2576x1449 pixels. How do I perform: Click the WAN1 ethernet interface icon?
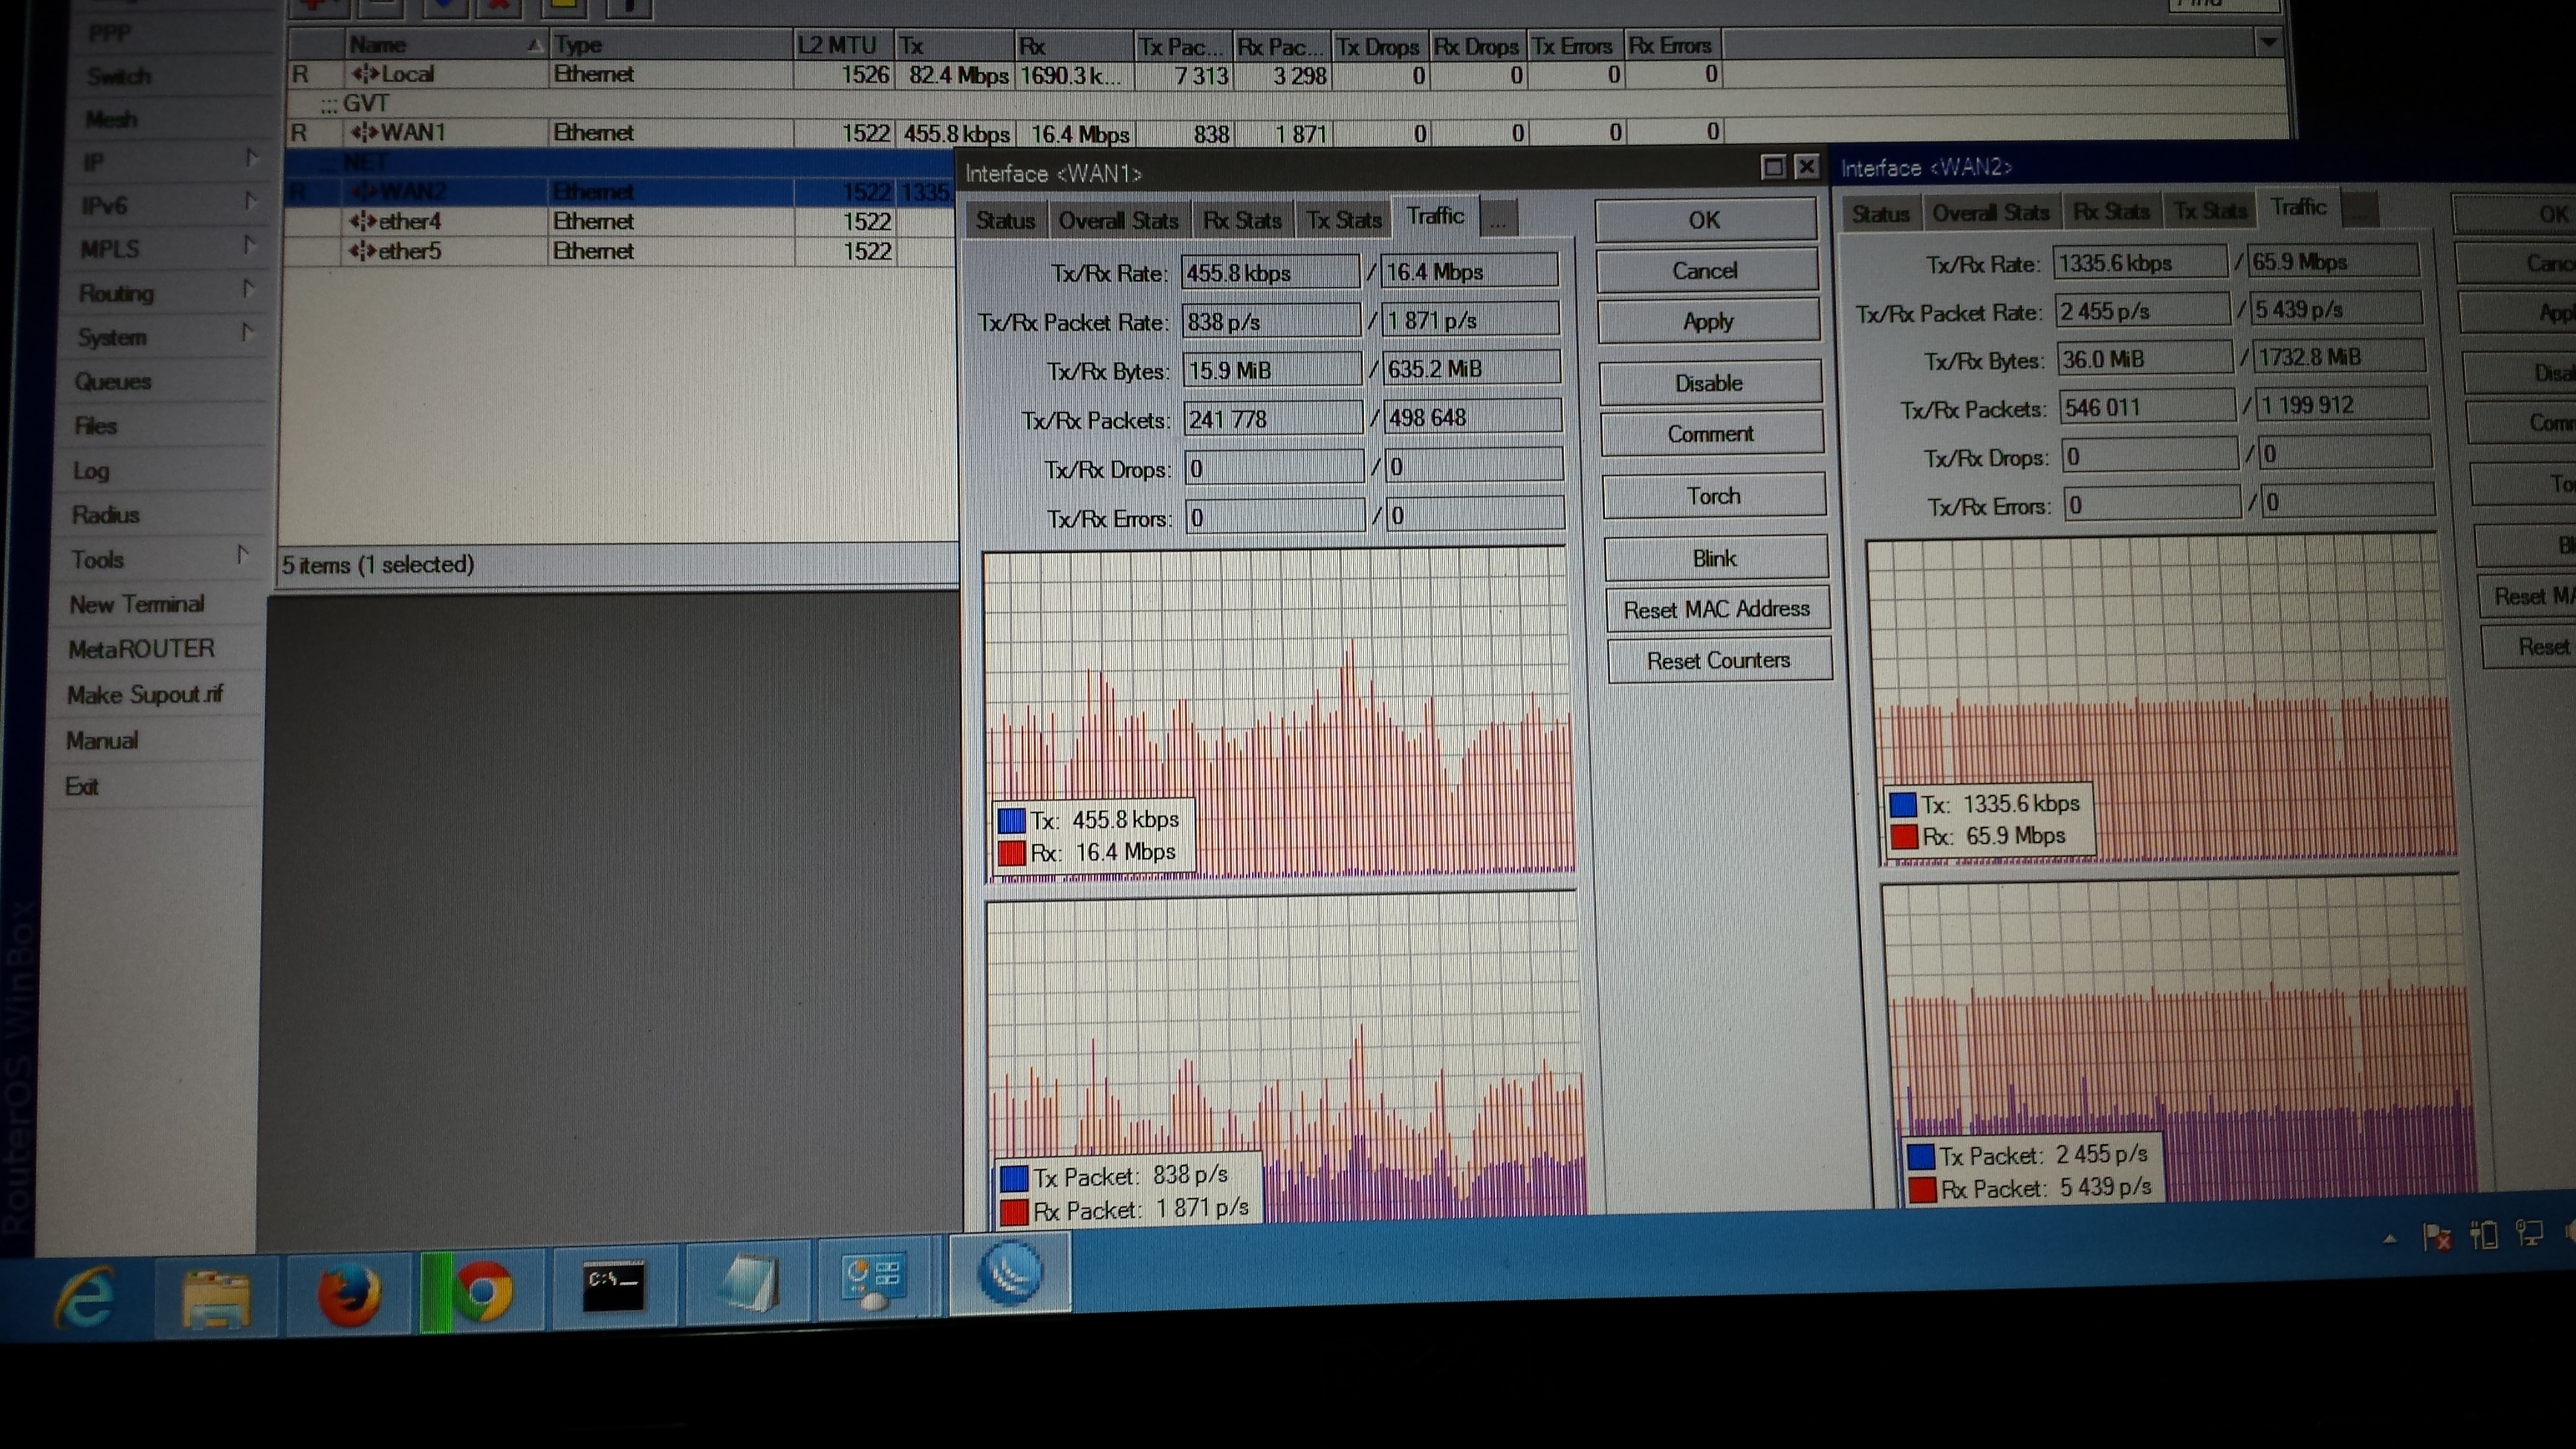[x=364, y=132]
